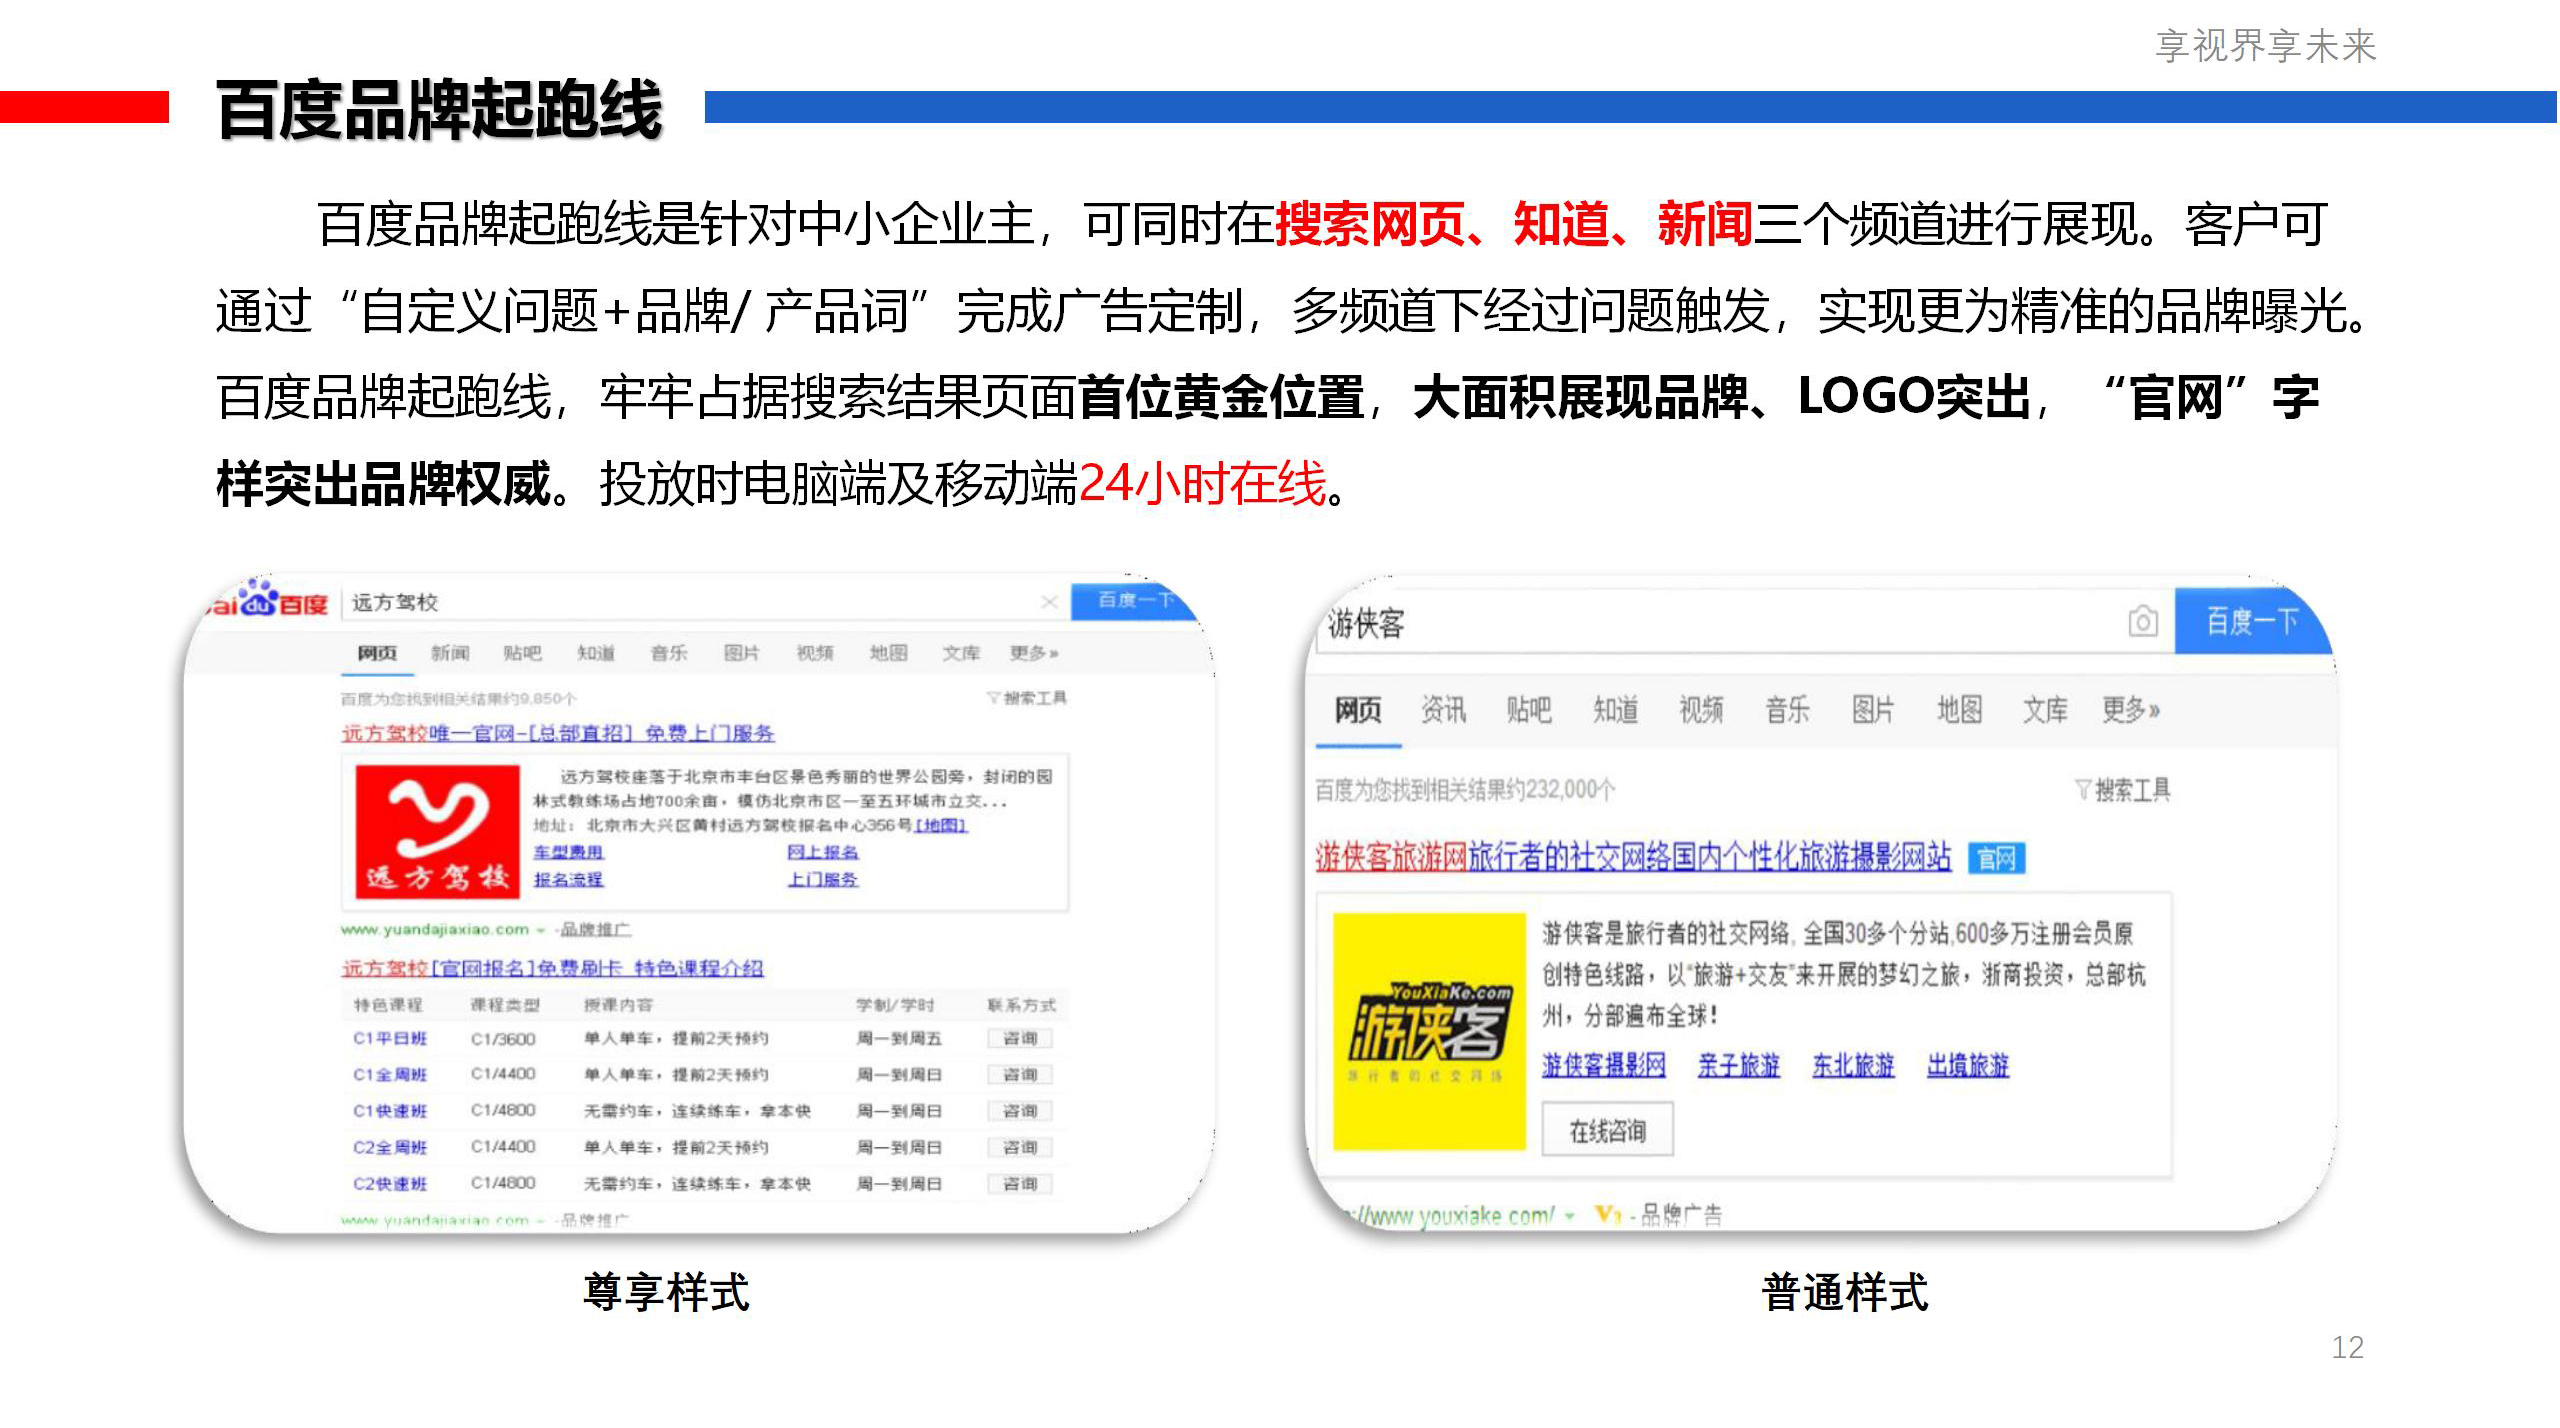Open the [地图] link after the address
The width and height of the screenshot is (2560, 1428).
click(941, 825)
